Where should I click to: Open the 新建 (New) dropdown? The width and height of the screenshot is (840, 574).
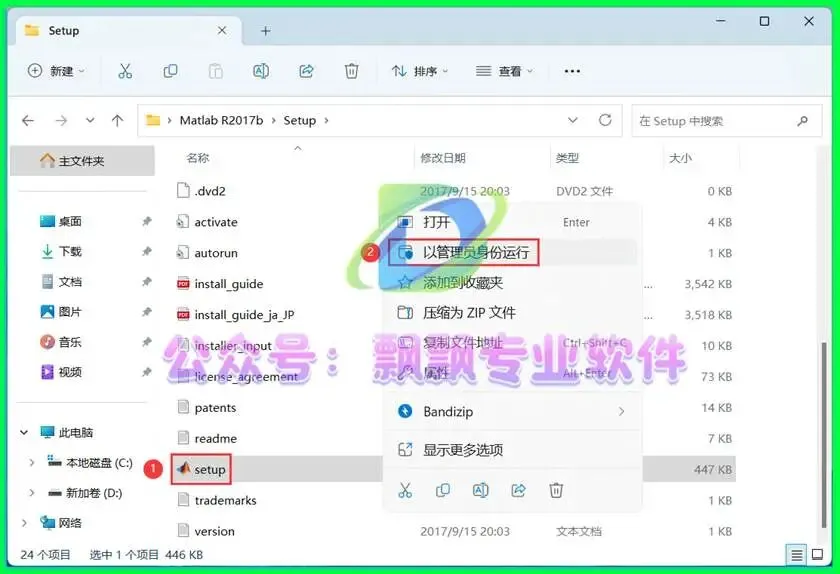click(56, 71)
